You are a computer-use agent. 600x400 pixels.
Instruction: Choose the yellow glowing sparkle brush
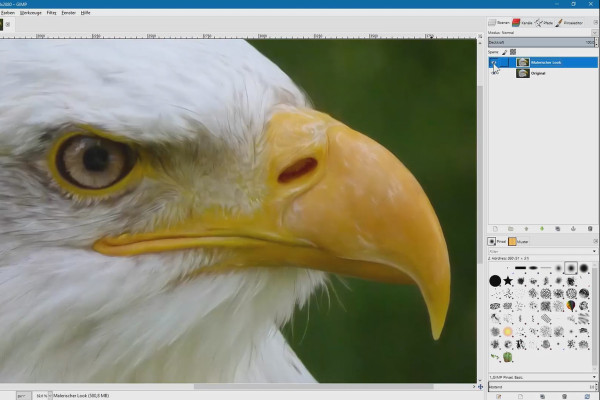(508, 331)
